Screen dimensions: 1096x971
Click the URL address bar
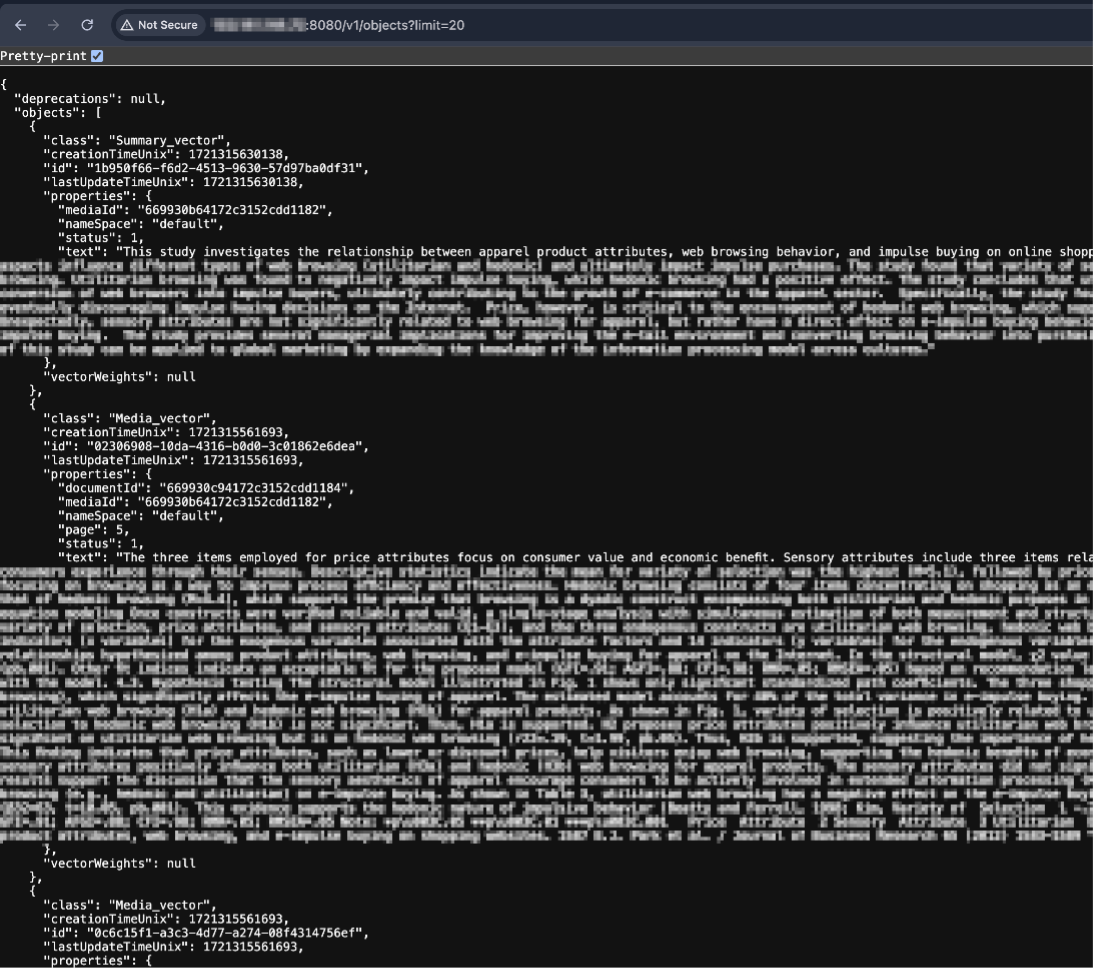tap(600, 25)
